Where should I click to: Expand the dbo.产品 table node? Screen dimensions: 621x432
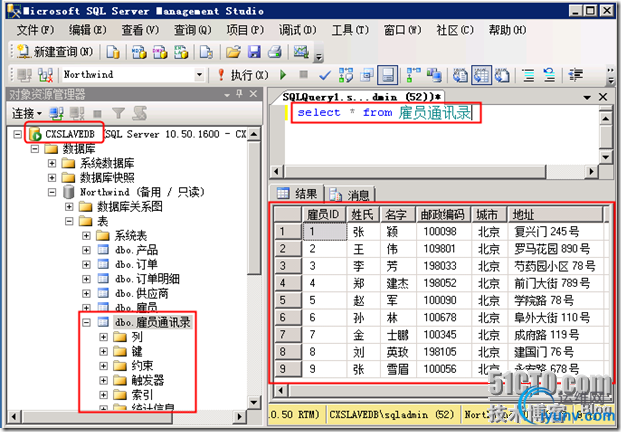[x=86, y=250]
